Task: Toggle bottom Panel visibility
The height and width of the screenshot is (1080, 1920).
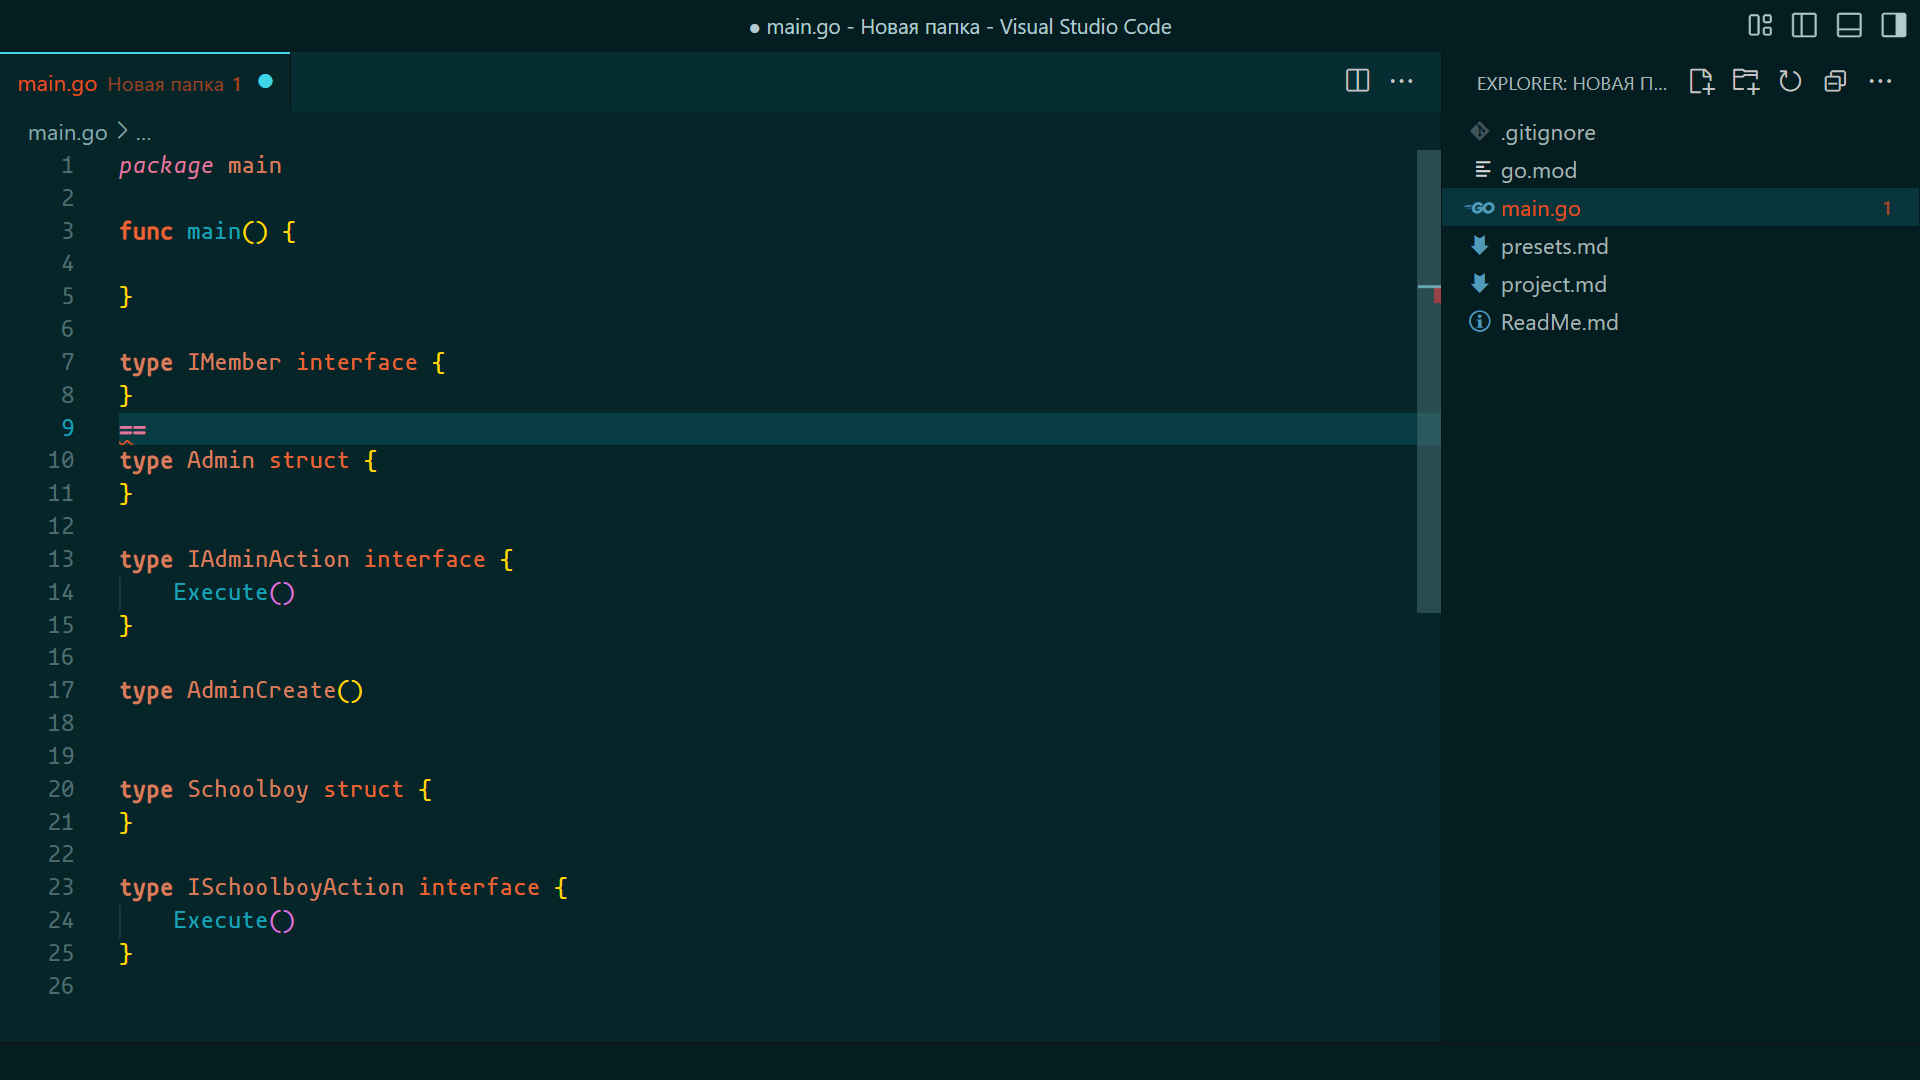Action: click(1849, 26)
